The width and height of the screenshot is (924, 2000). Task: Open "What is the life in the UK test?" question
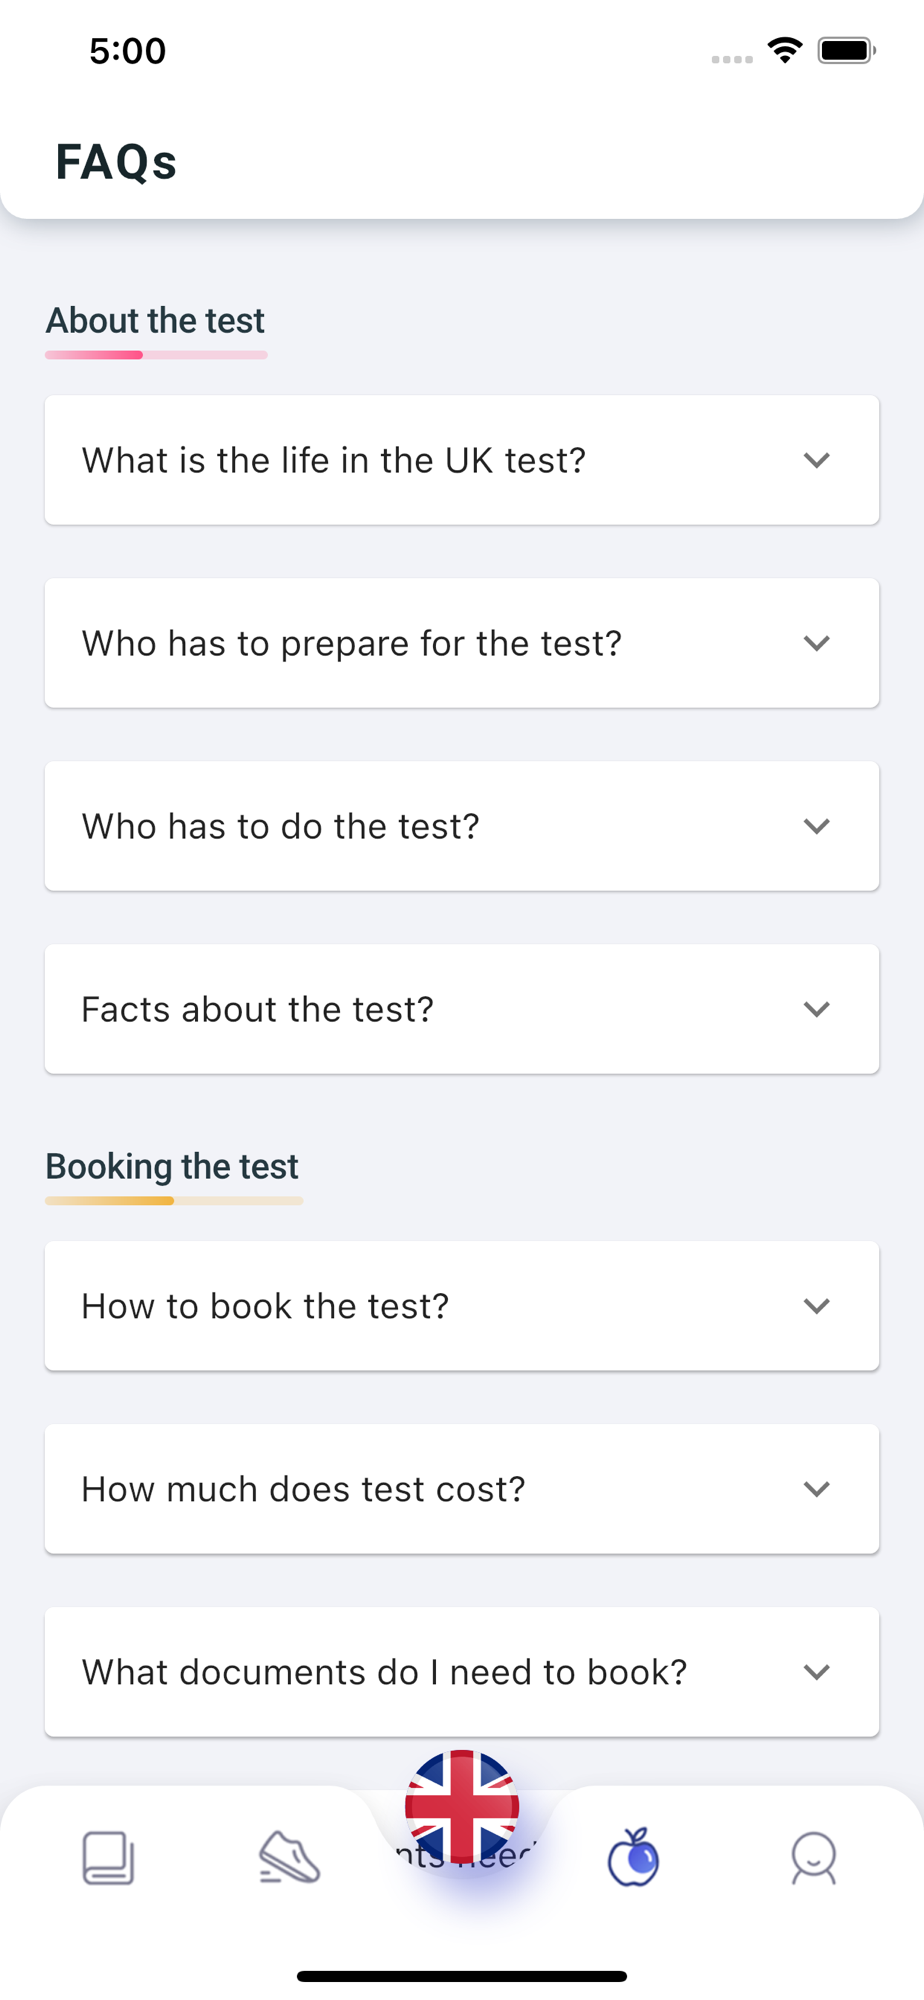tap(333, 460)
